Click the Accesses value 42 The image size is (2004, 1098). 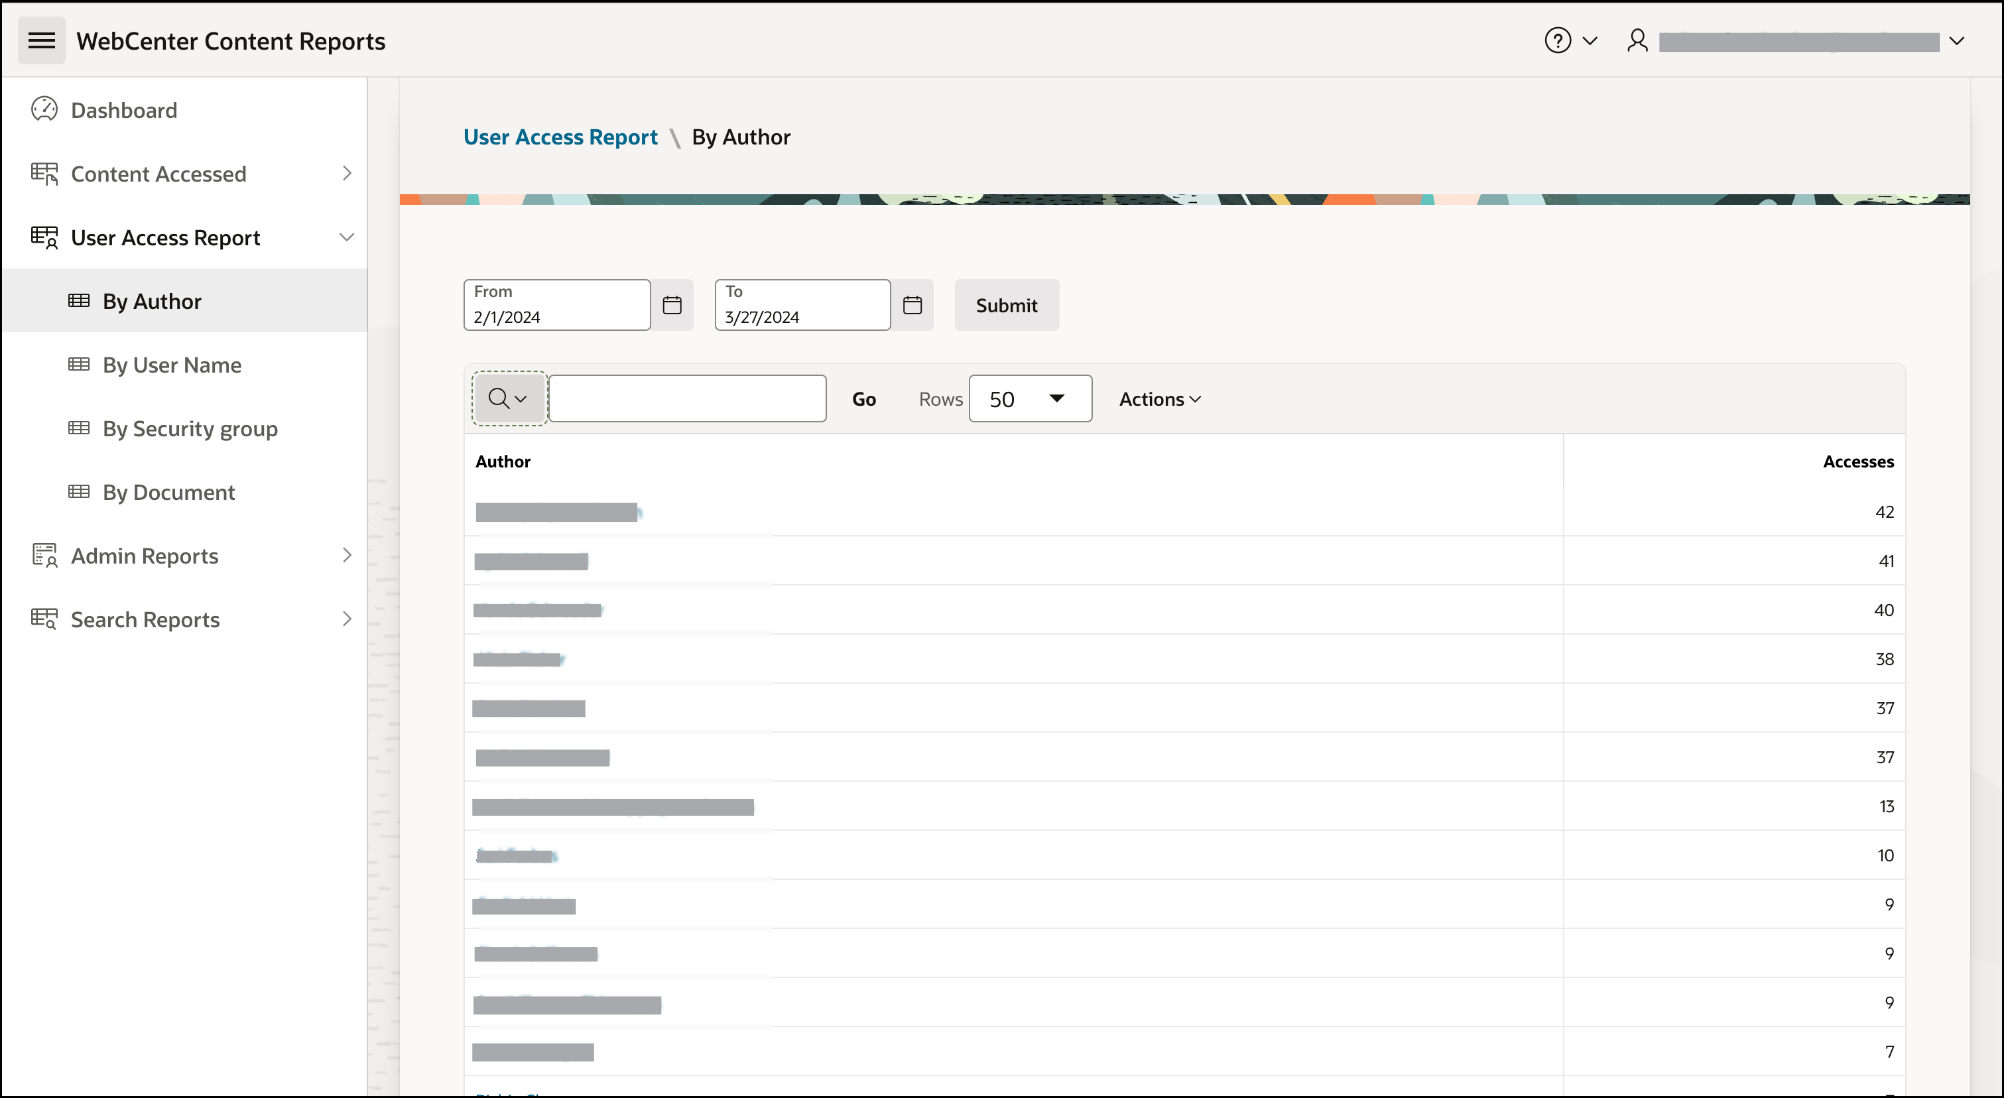click(x=1884, y=512)
